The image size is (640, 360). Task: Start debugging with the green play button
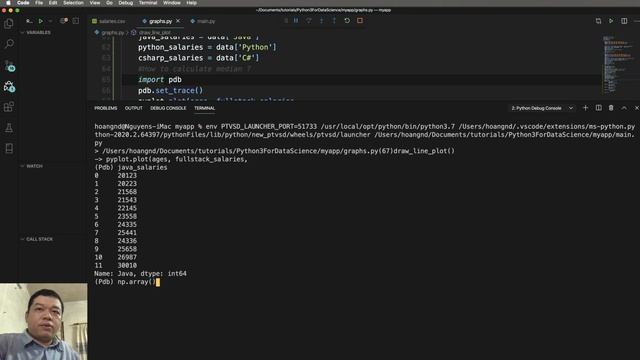click(x=41, y=21)
